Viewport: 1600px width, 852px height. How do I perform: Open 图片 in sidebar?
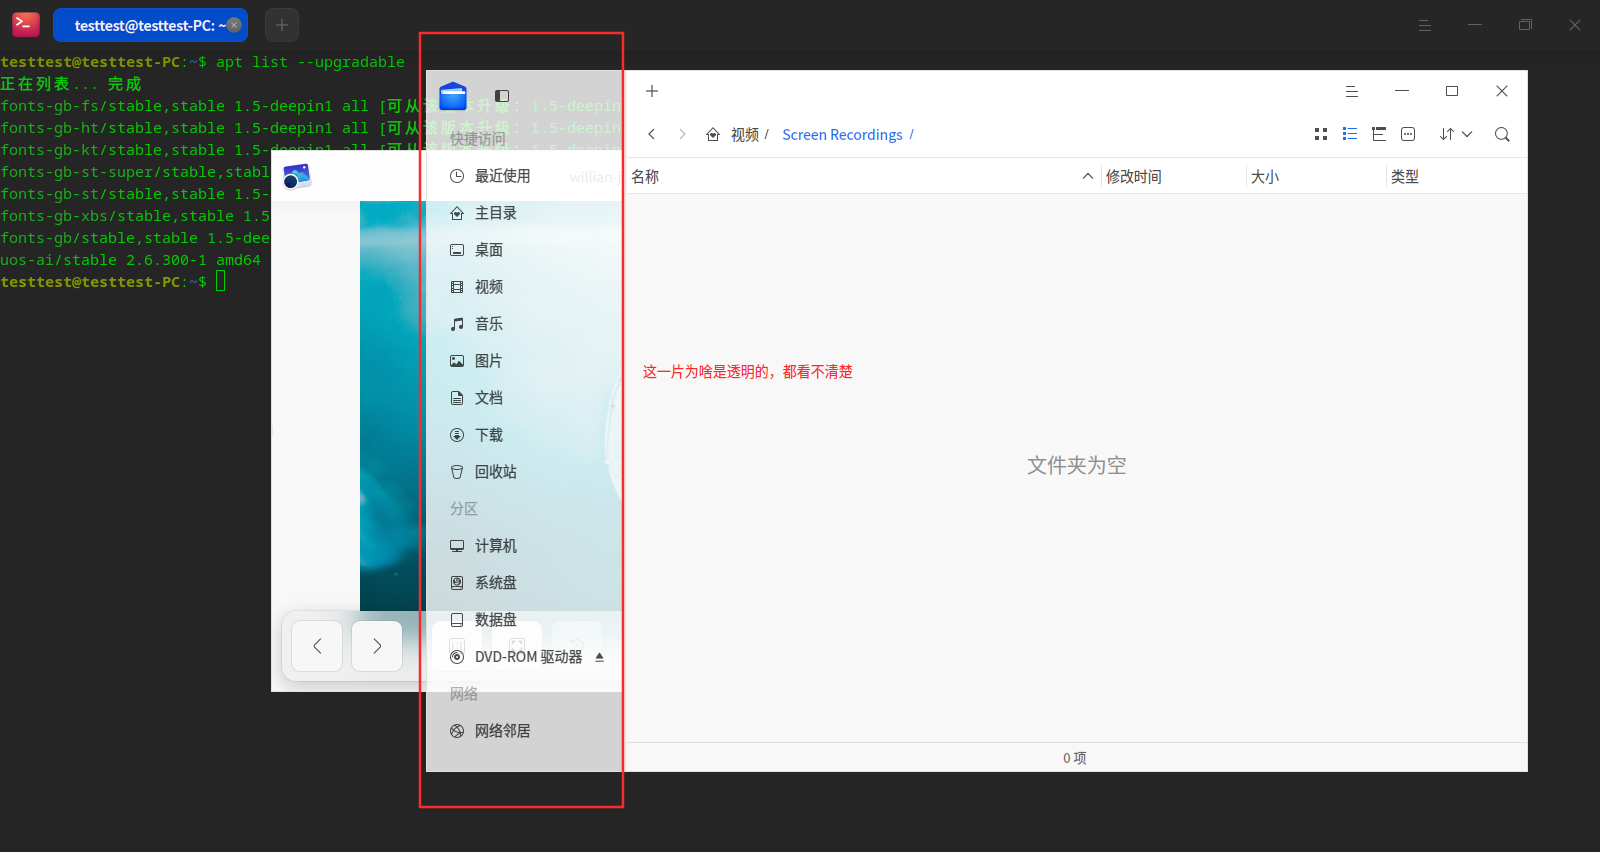point(524,361)
